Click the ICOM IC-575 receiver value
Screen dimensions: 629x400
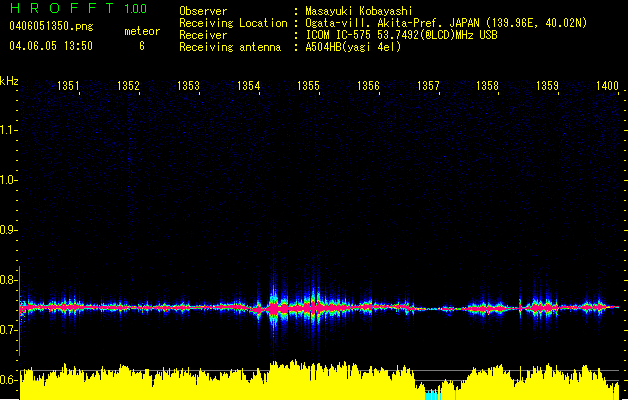(x=401, y=35)
